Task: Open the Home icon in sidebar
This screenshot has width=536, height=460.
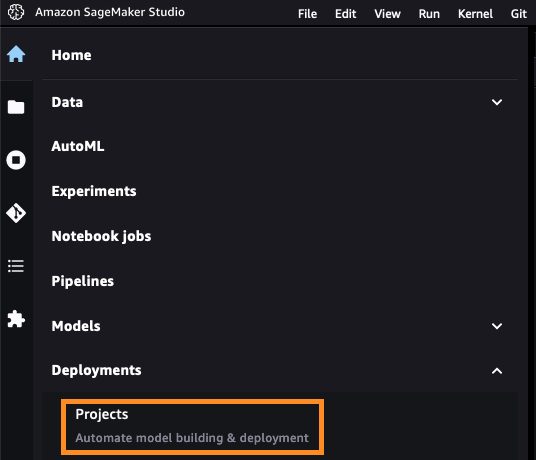Action: coord(16,54)
